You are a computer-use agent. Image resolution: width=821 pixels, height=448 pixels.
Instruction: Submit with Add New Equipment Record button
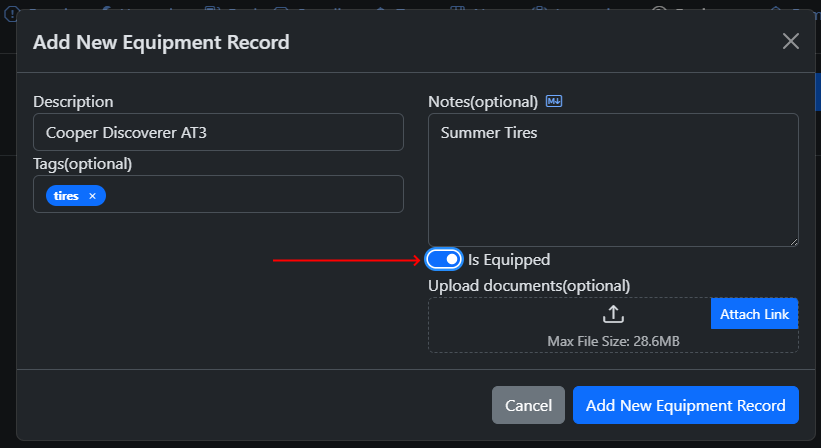(685, 405)
